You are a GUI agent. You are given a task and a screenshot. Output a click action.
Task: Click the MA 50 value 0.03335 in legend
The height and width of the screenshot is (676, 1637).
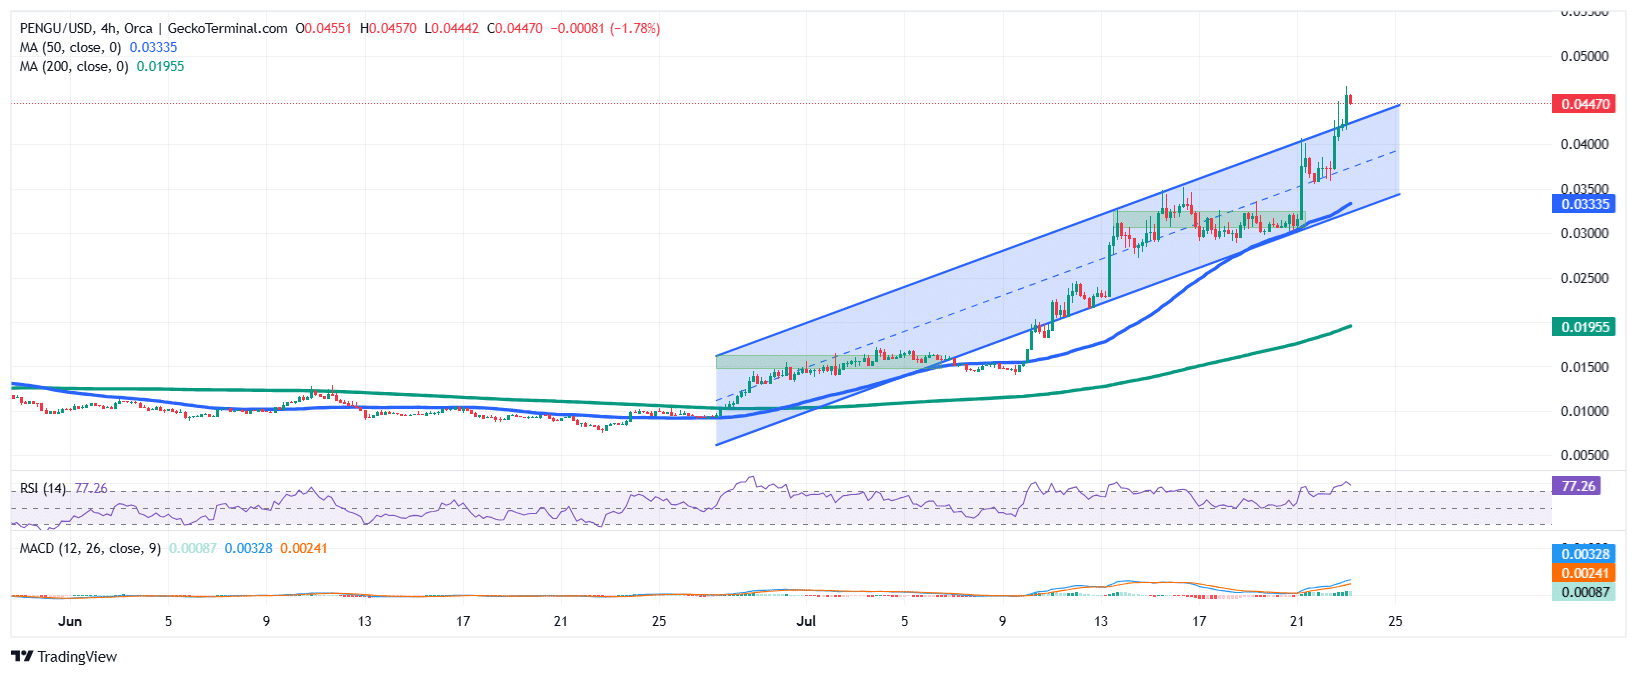pyautogui.click(x=154, y=48)
